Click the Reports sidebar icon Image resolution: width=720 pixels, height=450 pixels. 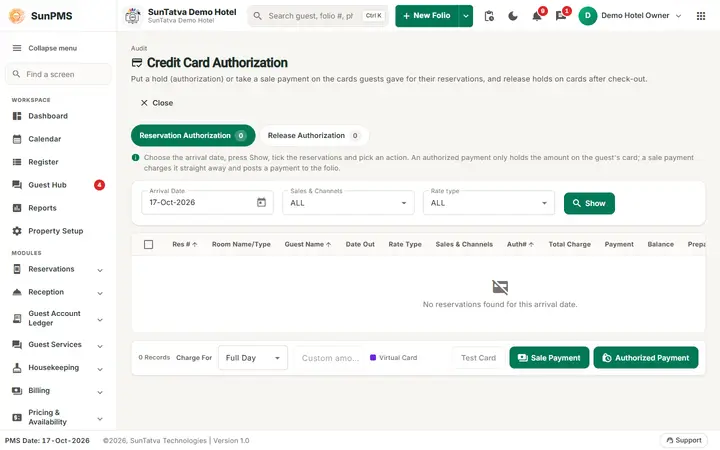[17, 208]
